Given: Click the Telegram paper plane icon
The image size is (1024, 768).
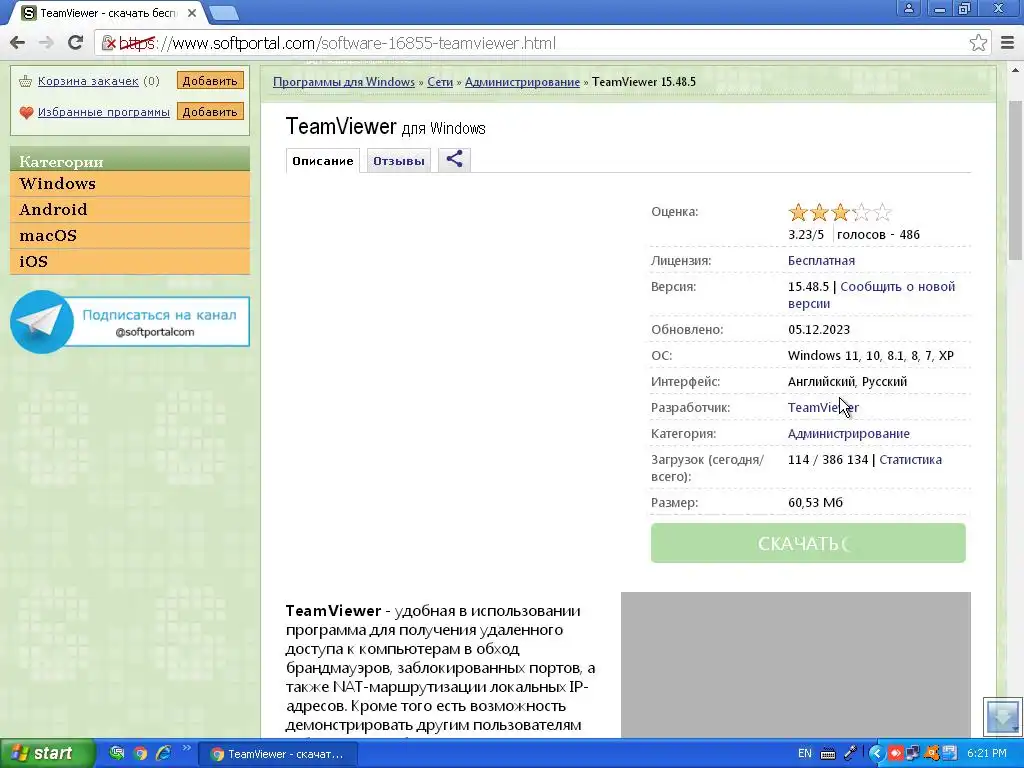Looking at the screenshot, I should point(42,321).
